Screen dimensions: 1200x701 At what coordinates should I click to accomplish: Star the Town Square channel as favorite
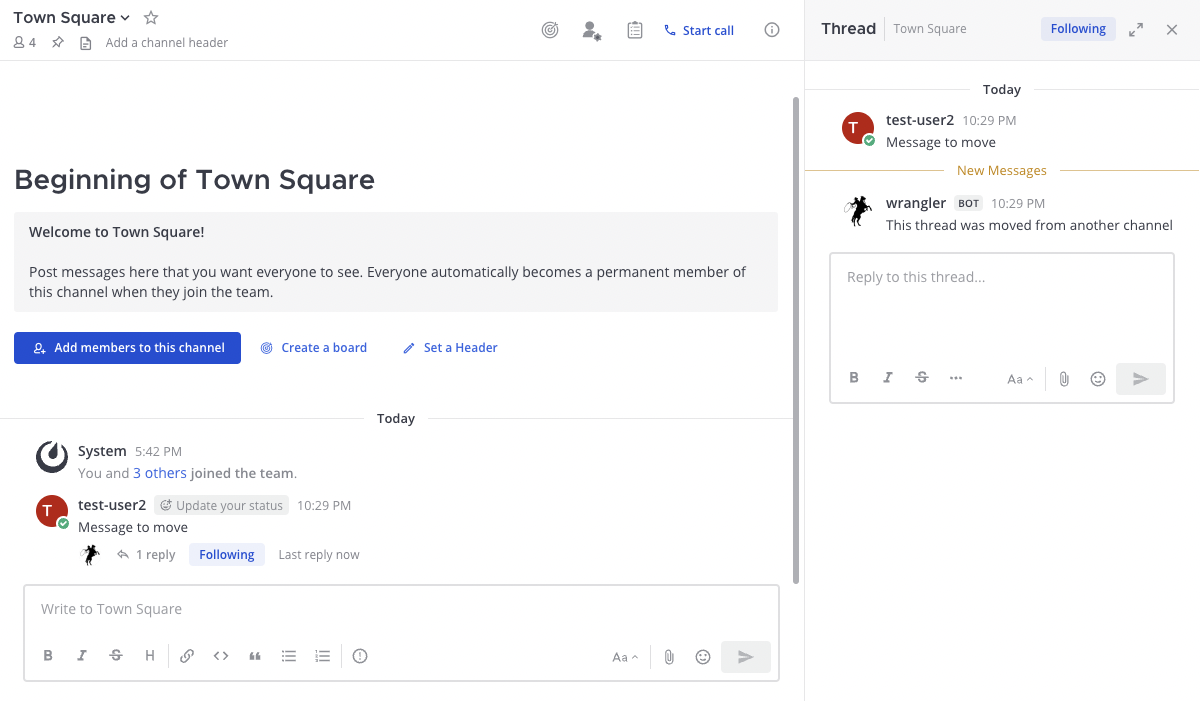[x=151, y=18]
